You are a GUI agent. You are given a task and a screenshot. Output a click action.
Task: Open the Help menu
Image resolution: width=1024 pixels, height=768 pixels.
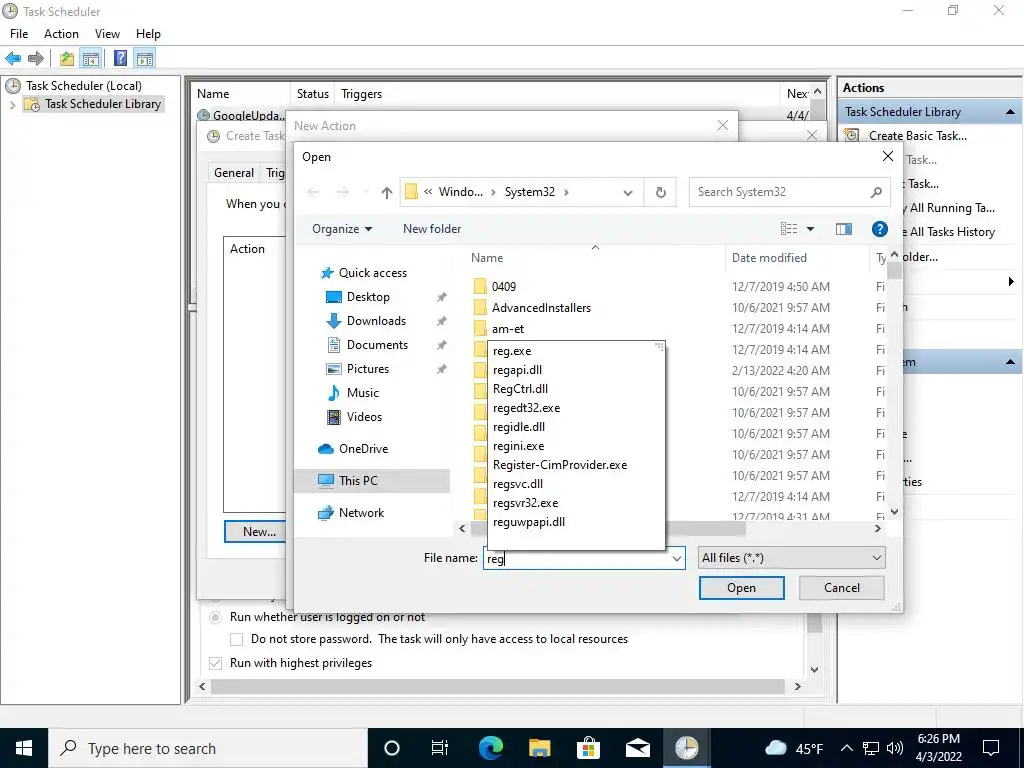tap(148, 34)
